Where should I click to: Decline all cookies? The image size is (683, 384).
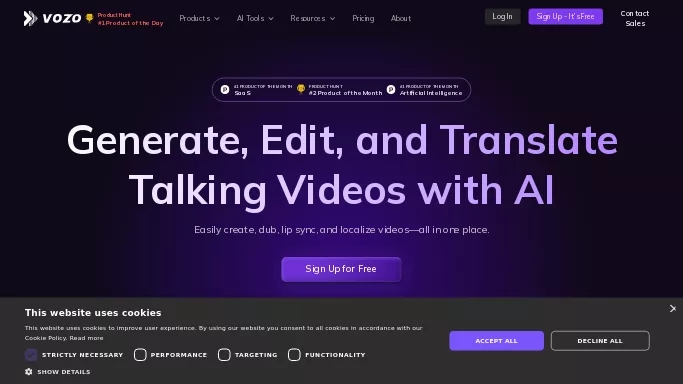[x=600, y=341]
